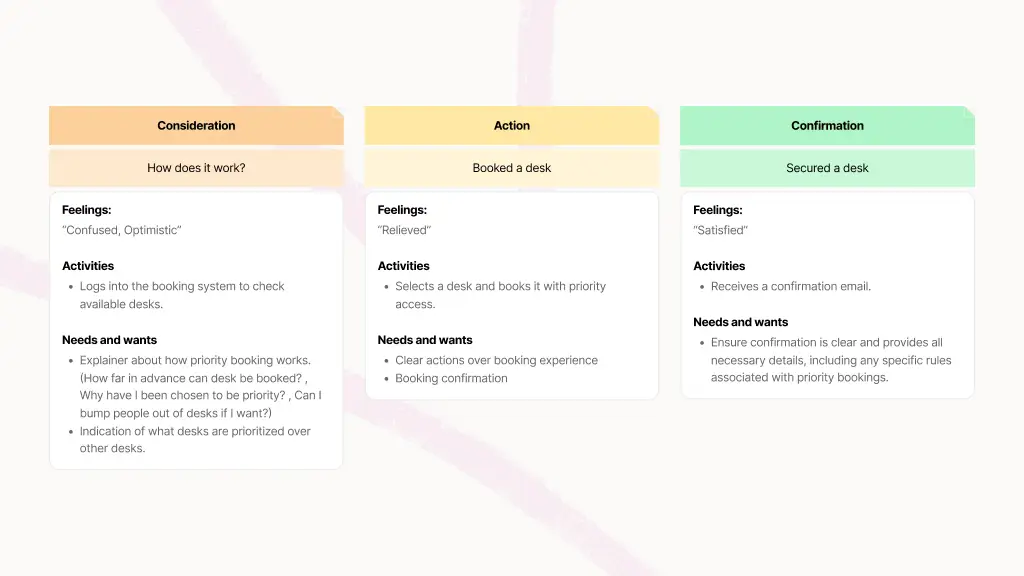Select the "Indication of what desks are prioritized" bullet

coord(195,440)
